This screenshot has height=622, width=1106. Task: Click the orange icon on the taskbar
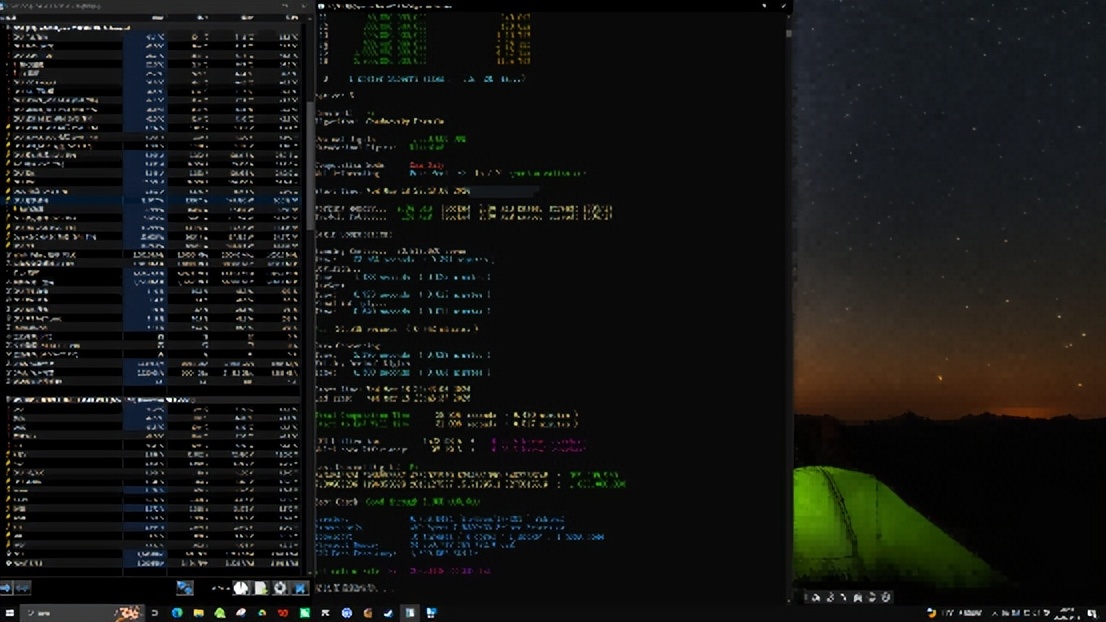click(x=367, y=613)
